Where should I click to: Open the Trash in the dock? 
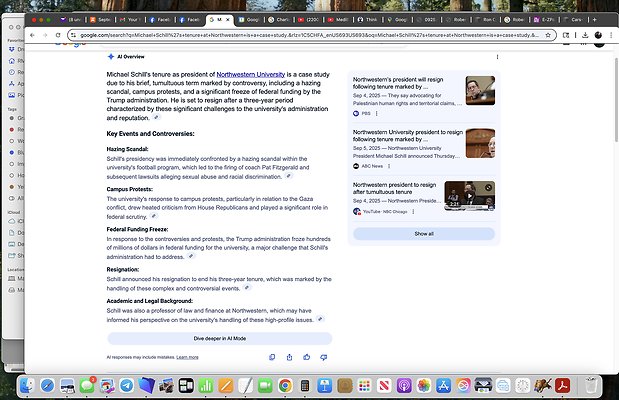click(x=591, y=385)
